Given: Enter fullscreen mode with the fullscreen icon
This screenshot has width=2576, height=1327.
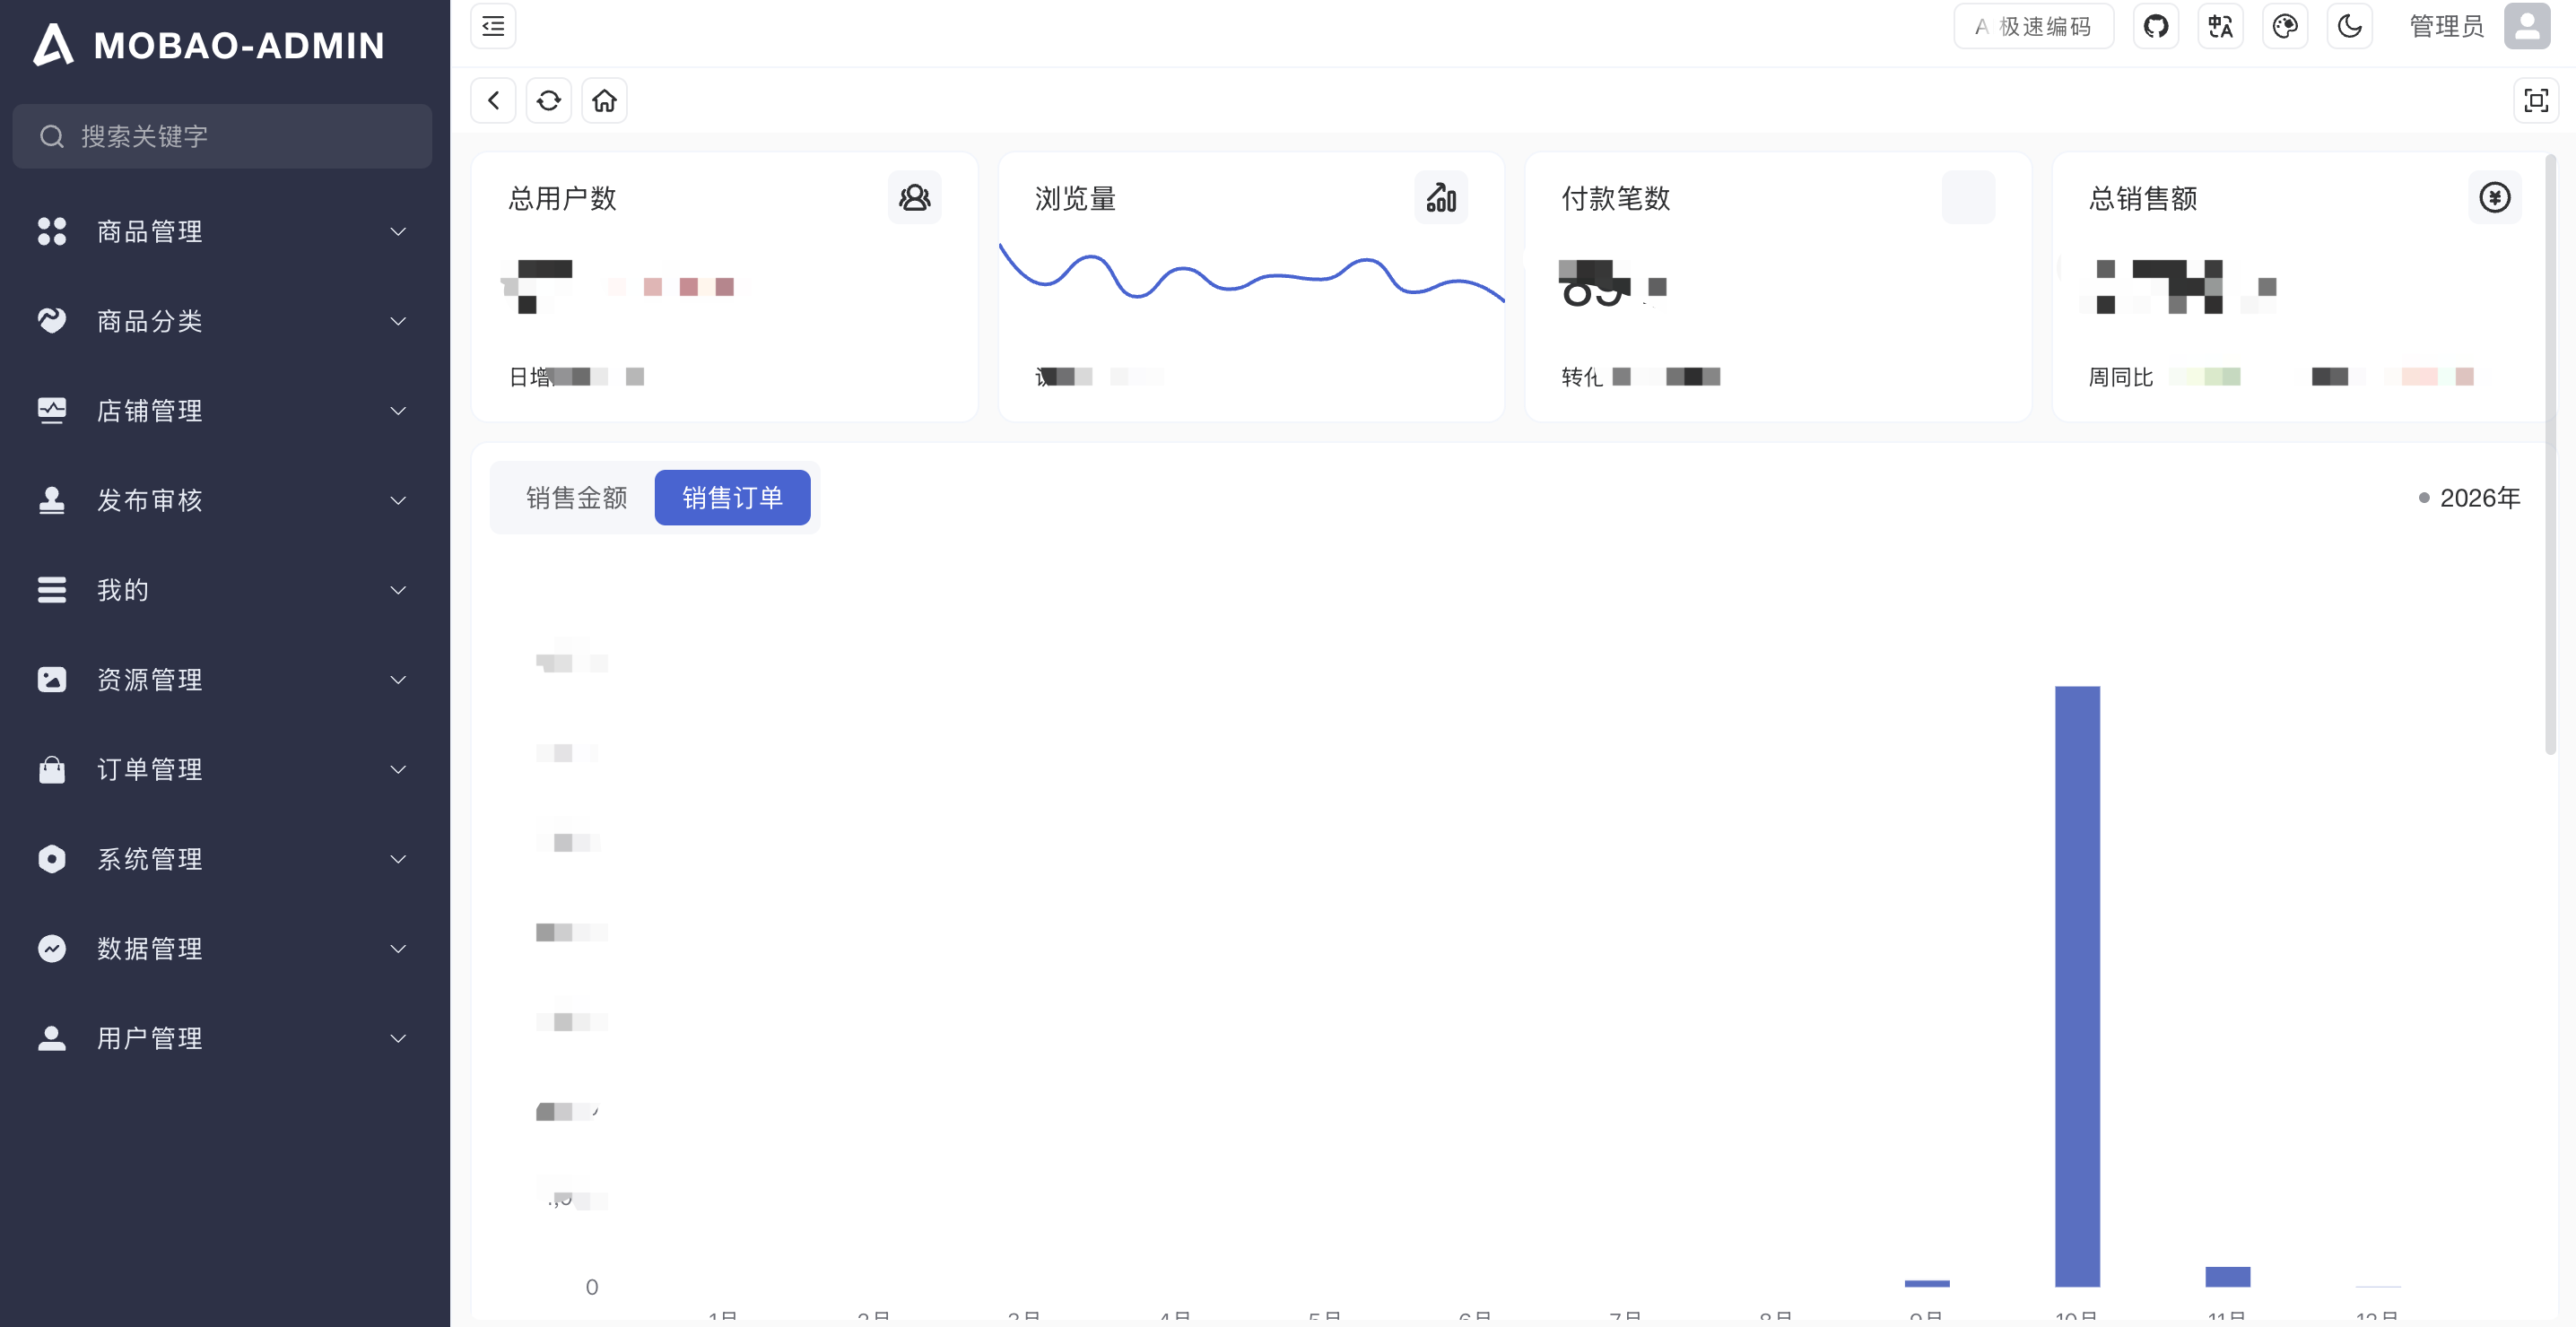Looking at the screenshot, I should (2535, 100).
